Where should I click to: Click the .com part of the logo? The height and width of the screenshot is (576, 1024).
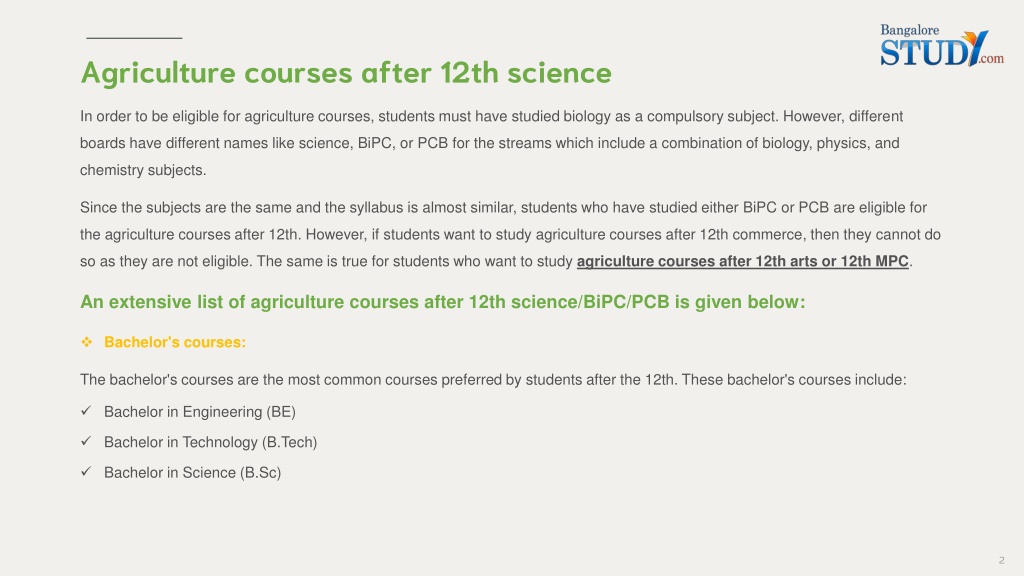(x=991, y=59)
